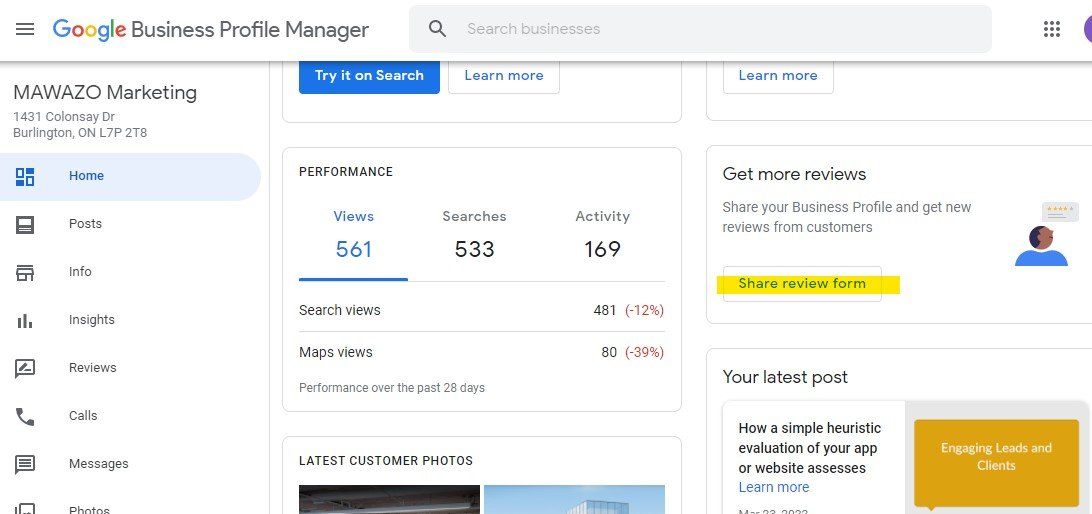1092x514 pixels.
Task: Click Performance over the past 28 days note
Action: [392, 388]
